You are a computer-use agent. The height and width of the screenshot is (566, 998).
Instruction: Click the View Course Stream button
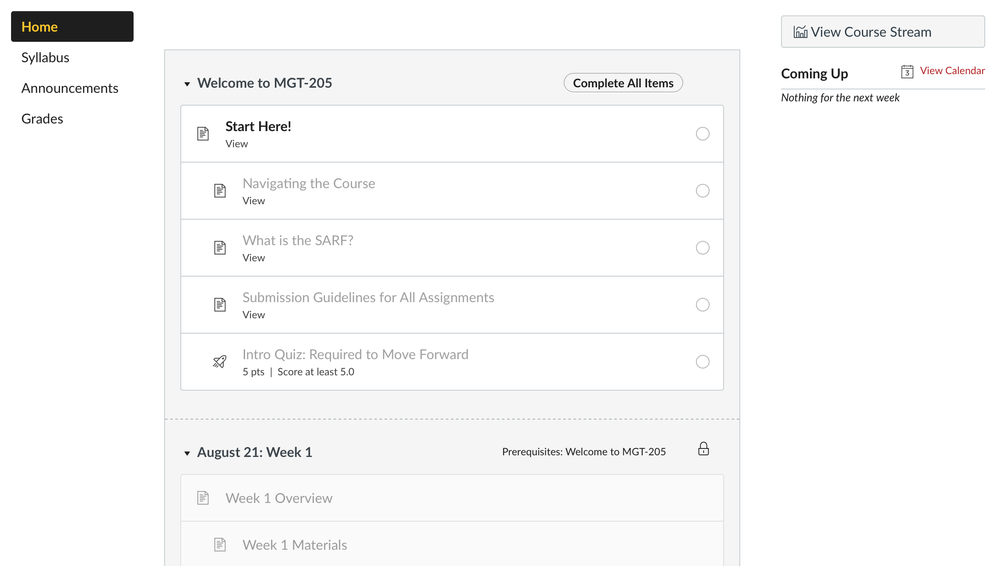tap(883, 32)
